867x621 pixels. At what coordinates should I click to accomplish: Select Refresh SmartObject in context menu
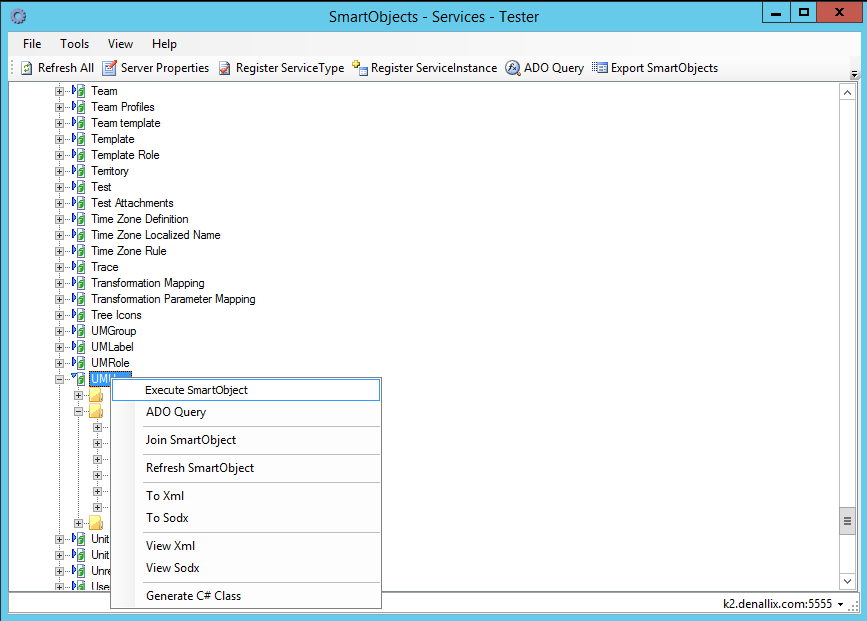point(246,468)
